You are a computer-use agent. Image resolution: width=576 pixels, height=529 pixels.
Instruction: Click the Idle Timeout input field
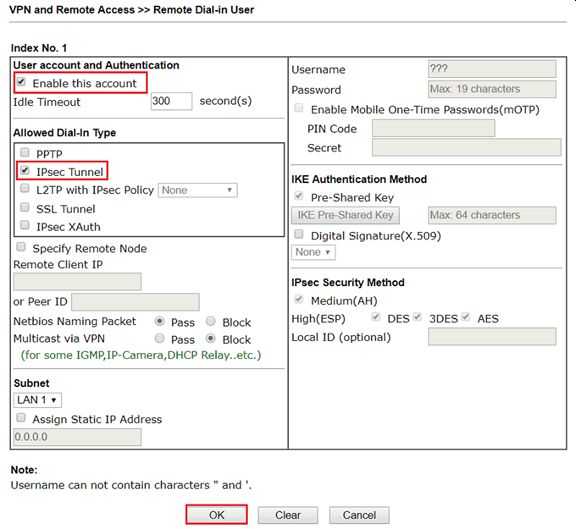172,101
